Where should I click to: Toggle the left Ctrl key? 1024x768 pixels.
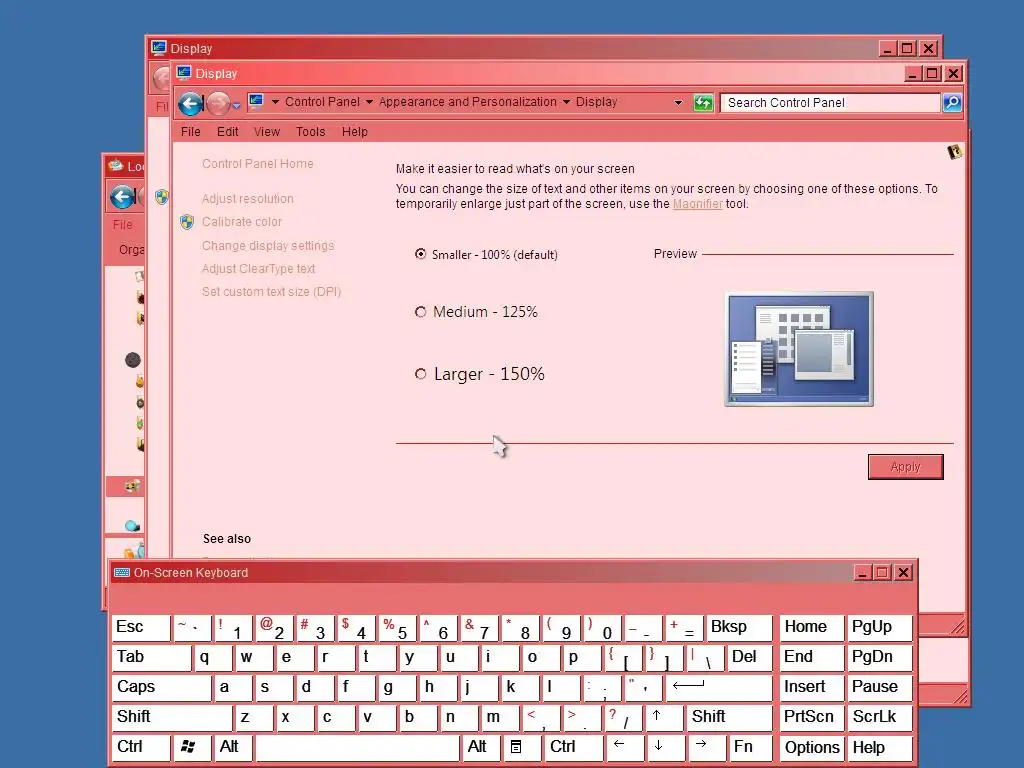coord(140,748)
